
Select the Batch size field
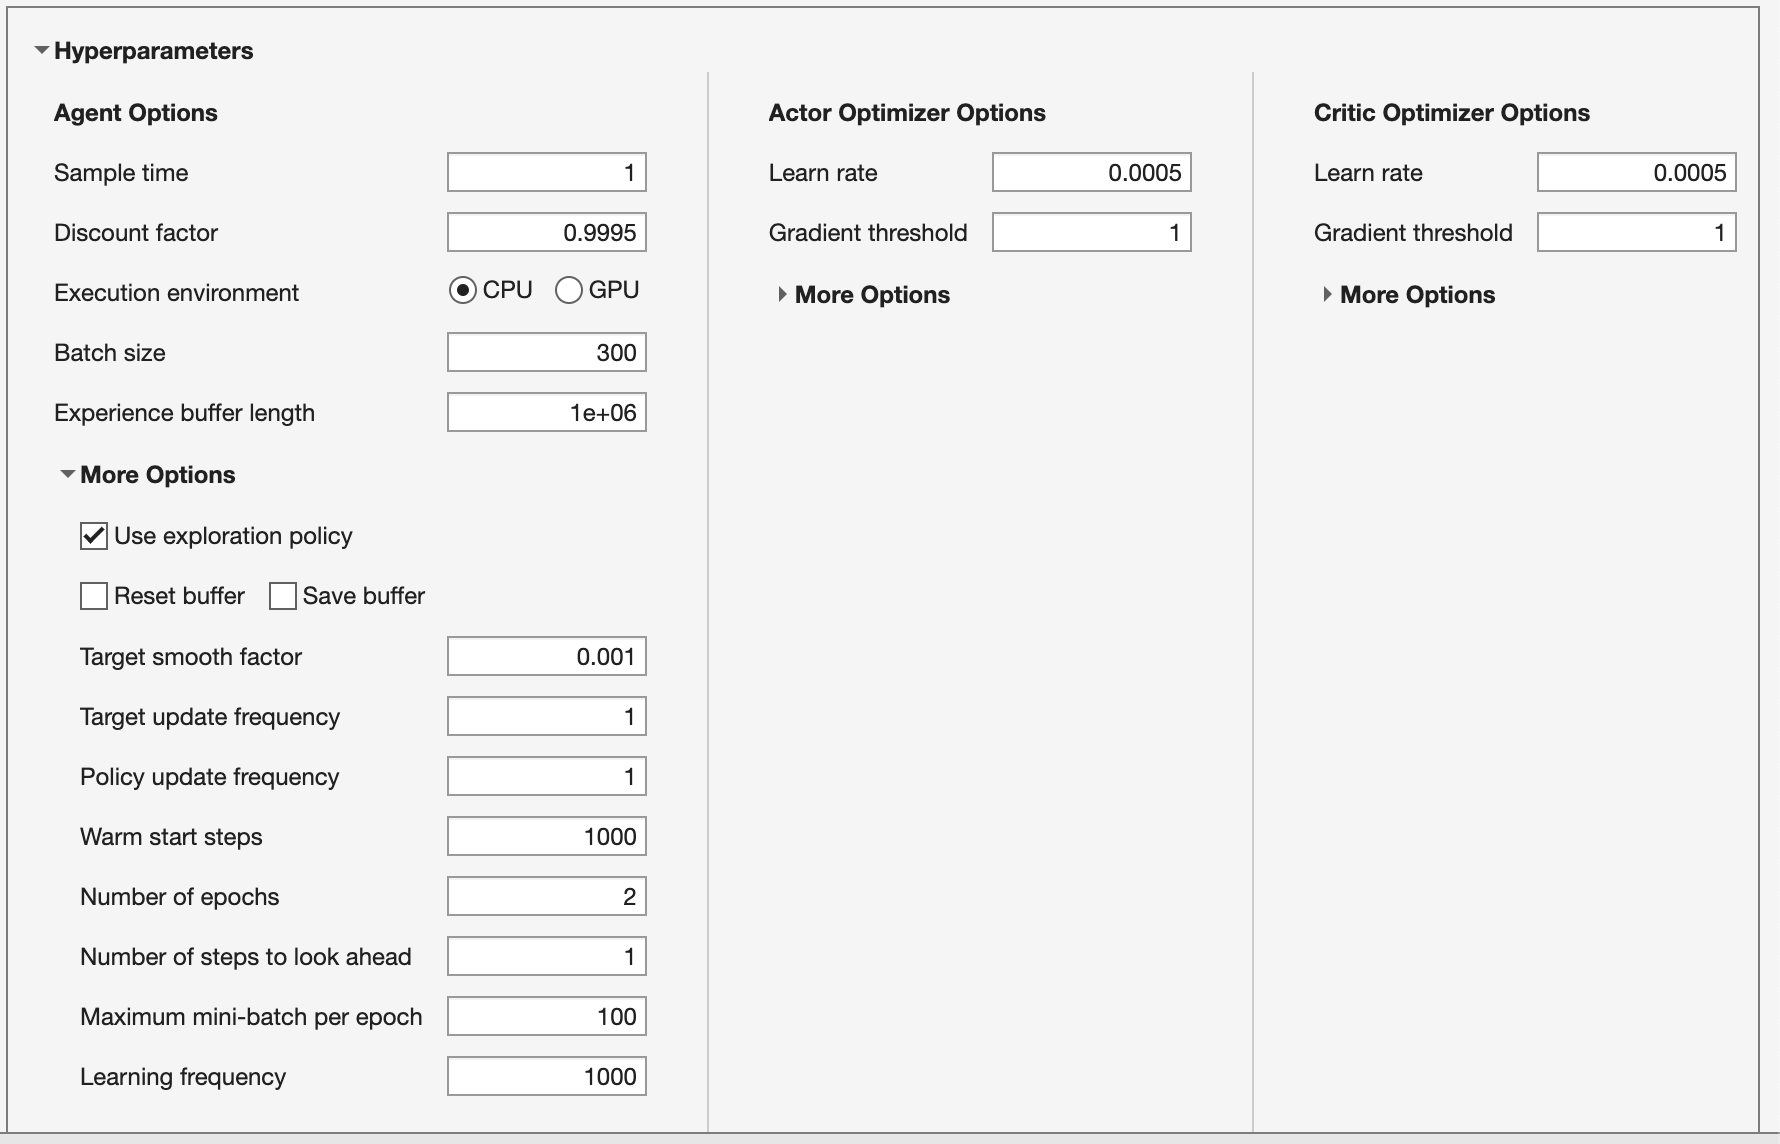(546, 351)
